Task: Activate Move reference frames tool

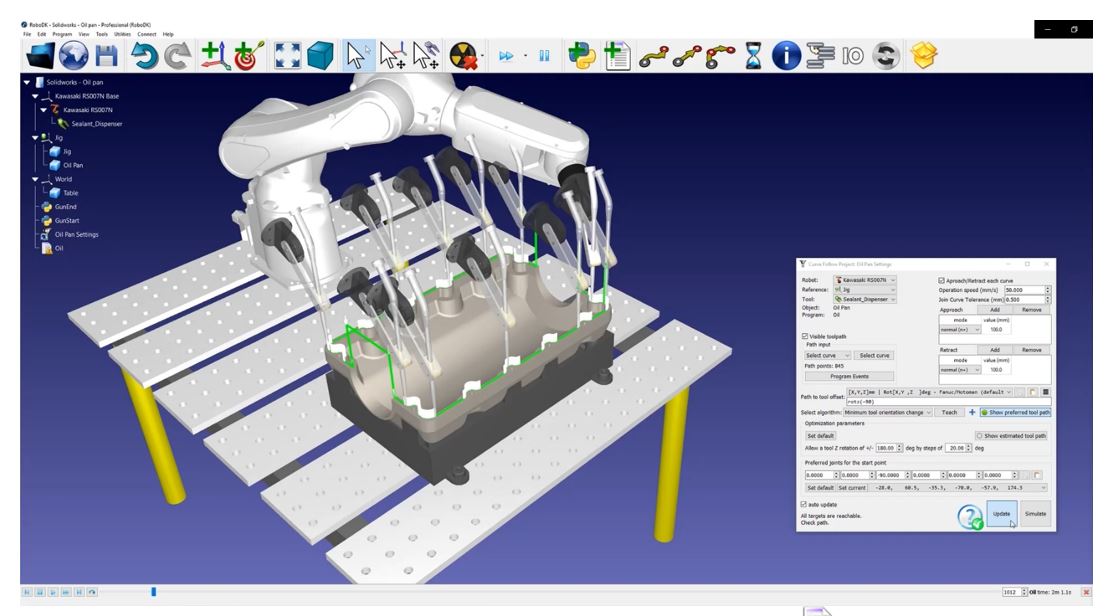Action: pos(392,55)
